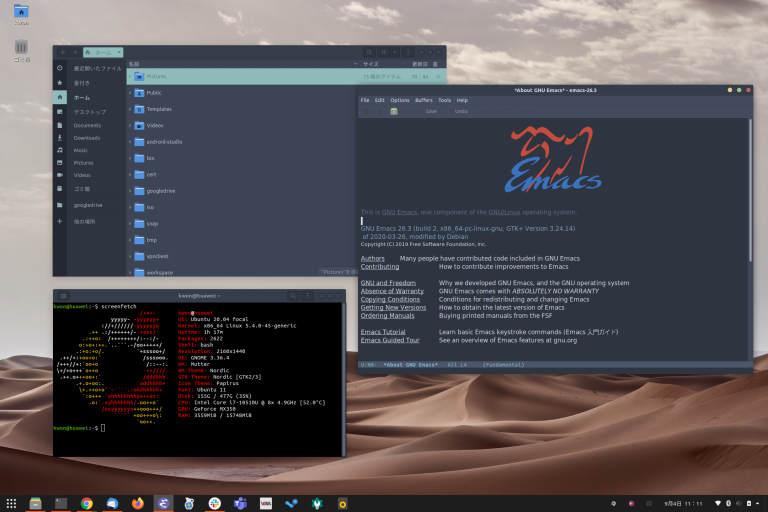
Task: Launch Google Chrome from taskbar
Action: (87, 503)
